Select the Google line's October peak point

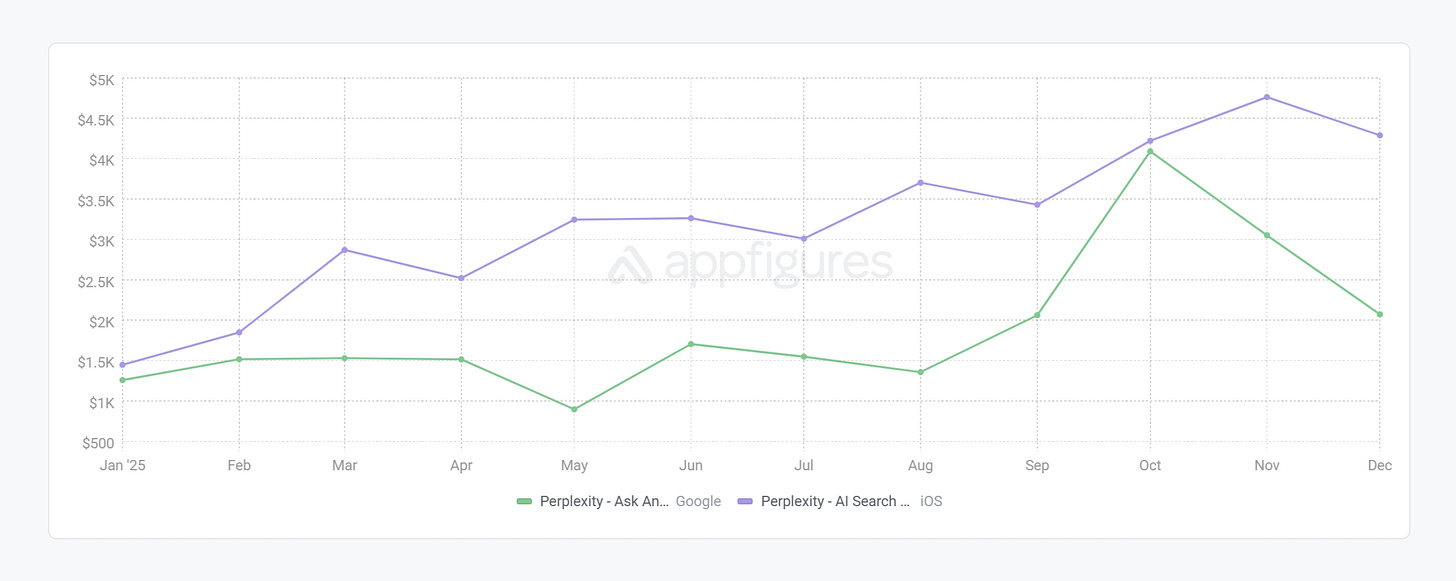coord(1150,152)
